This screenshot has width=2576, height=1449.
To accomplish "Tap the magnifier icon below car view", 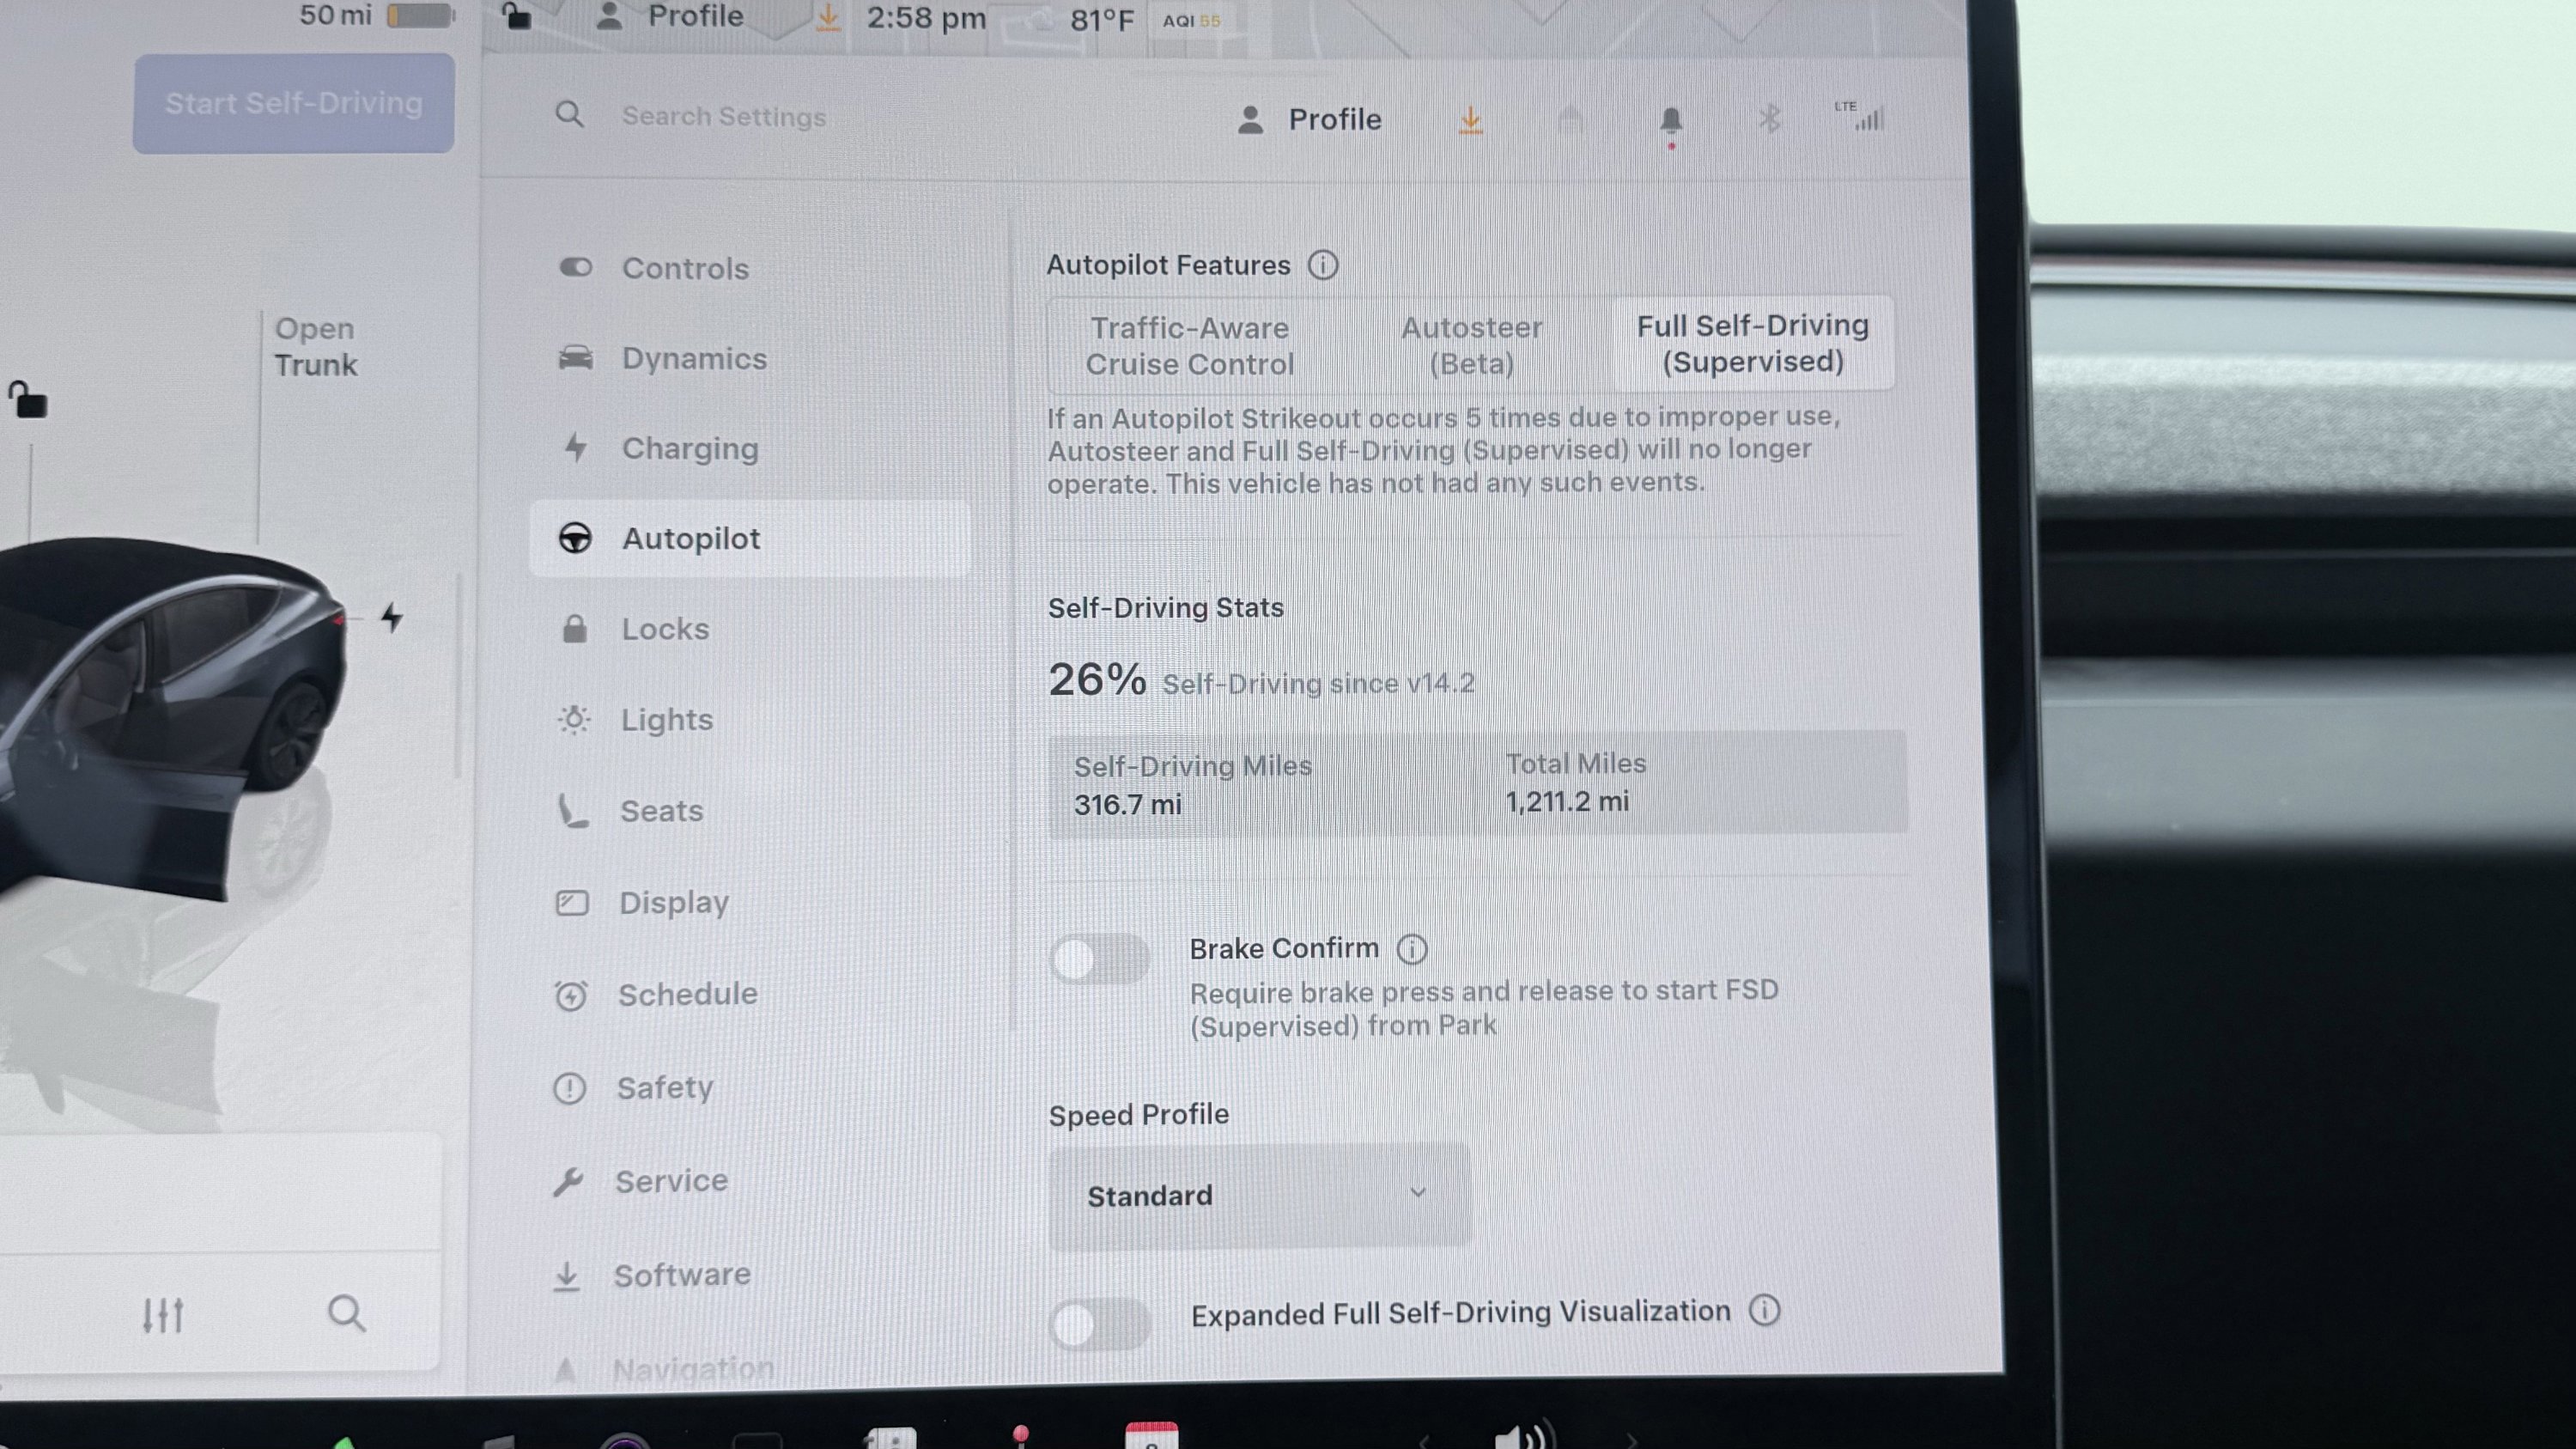I will pos(346,1313).
